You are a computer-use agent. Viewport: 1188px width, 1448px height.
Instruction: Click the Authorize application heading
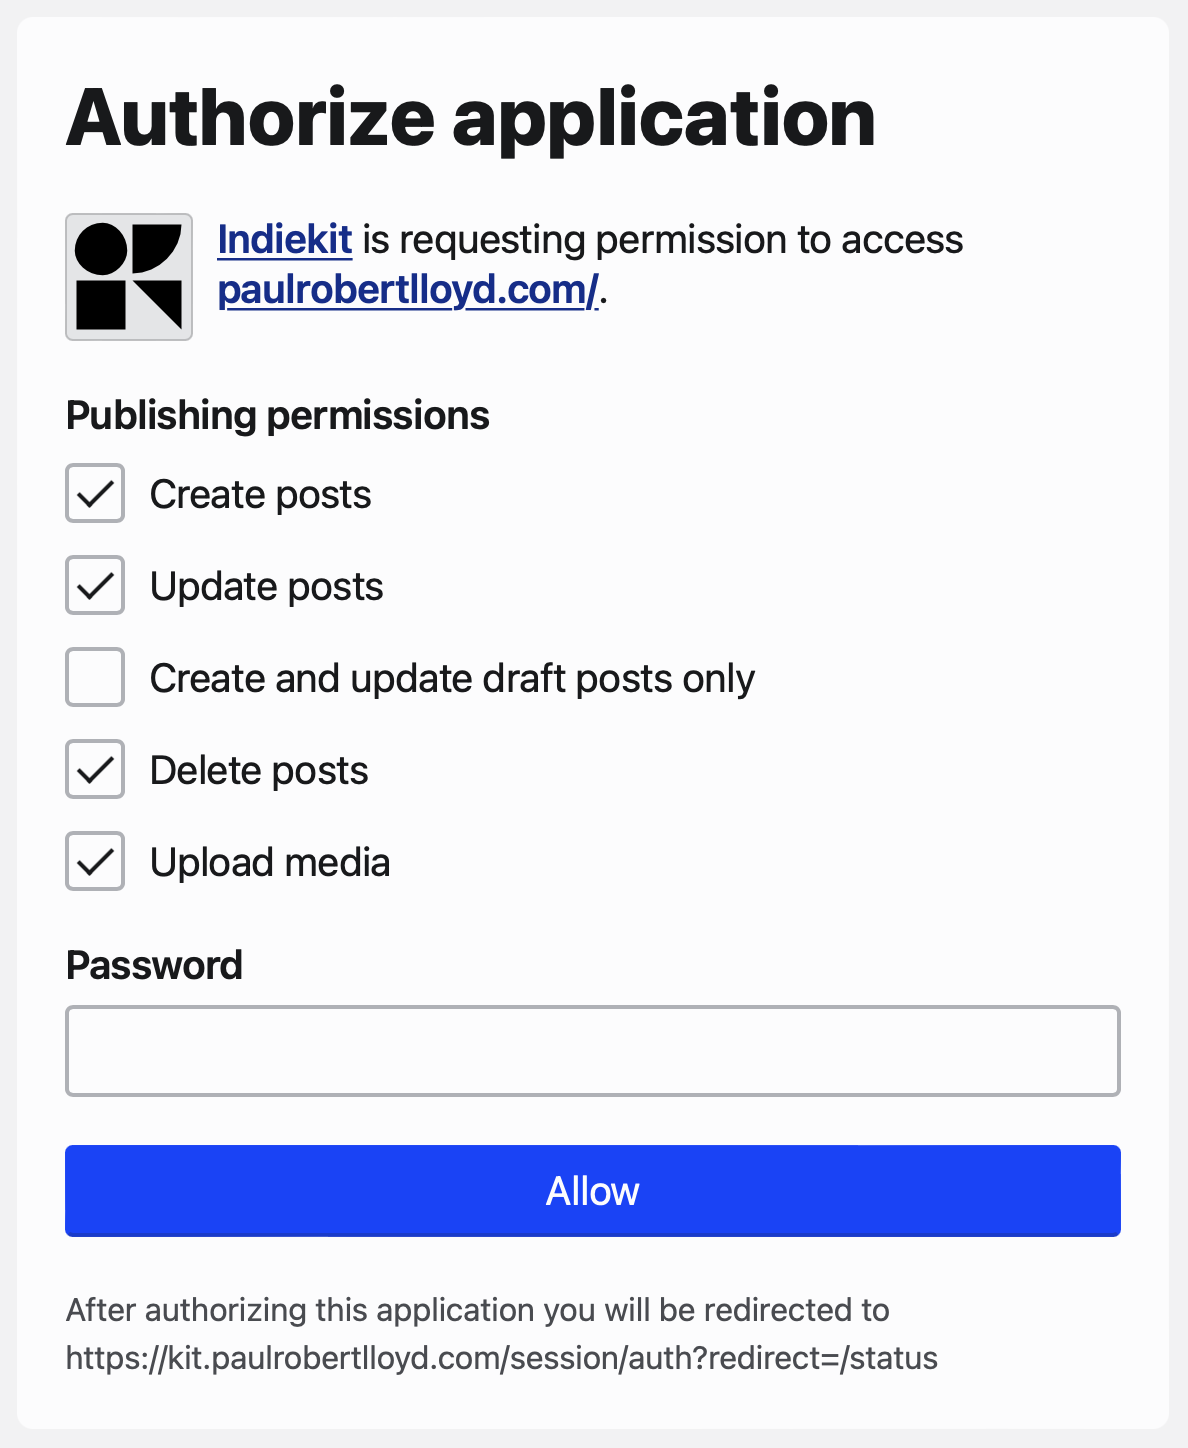470,117
